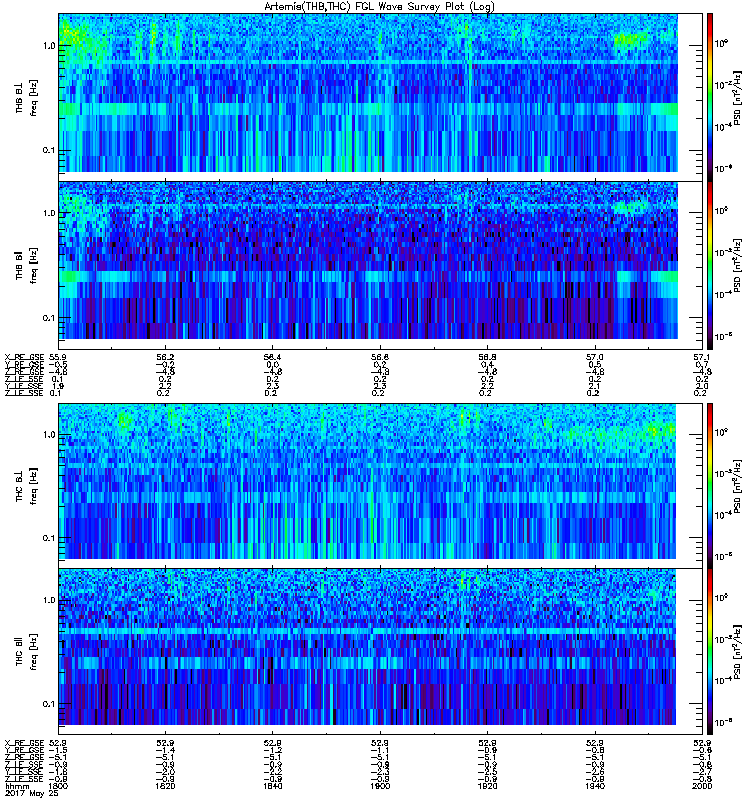Click the date label '2017 May 25'

click(31, 793)
